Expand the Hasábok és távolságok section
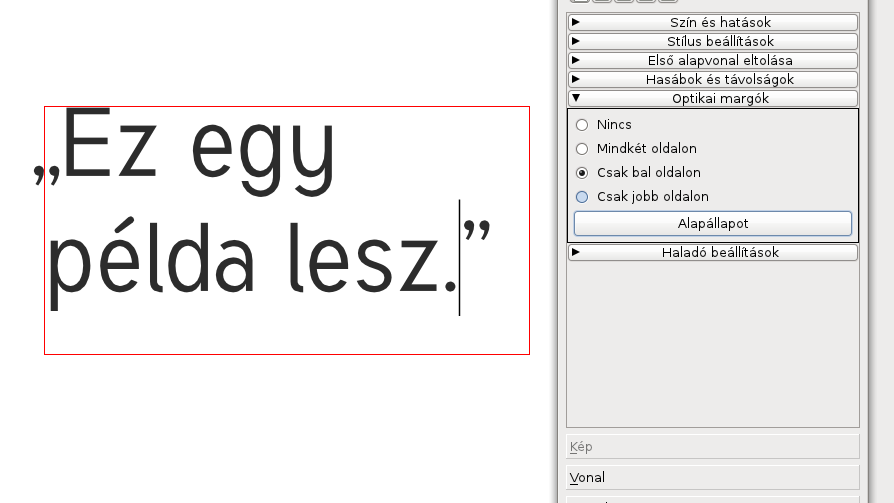Screen dimensions: 894x503 pos(713,79)
